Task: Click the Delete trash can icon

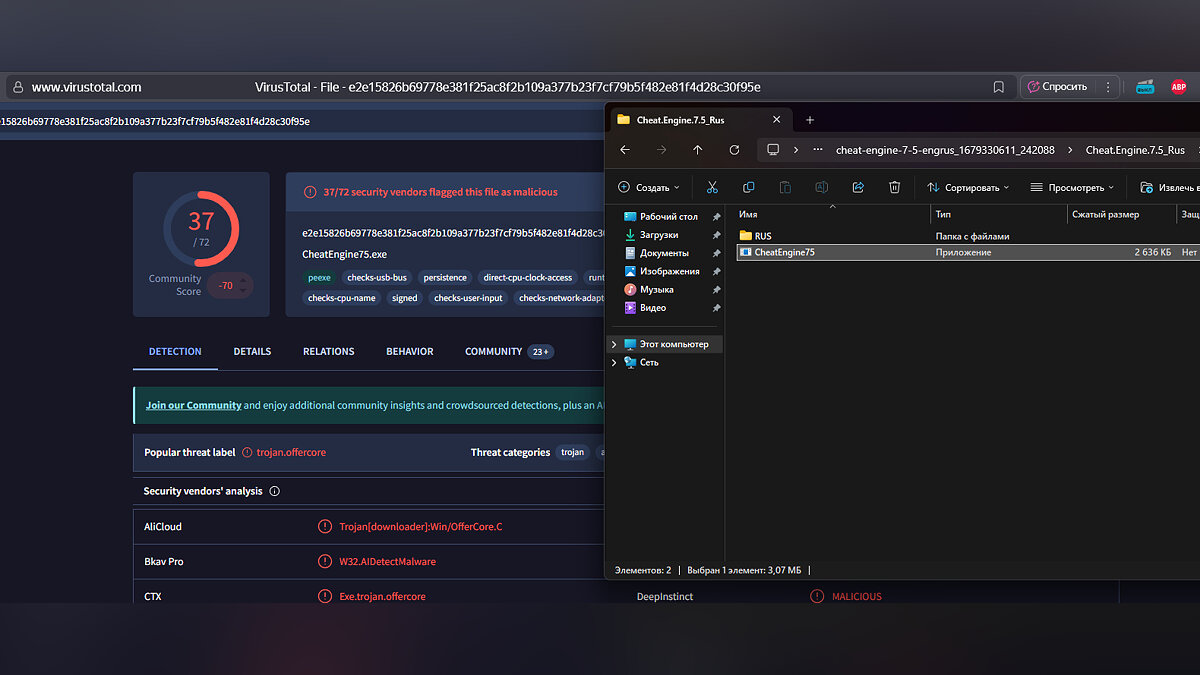Action: click(x=895, y=187)
